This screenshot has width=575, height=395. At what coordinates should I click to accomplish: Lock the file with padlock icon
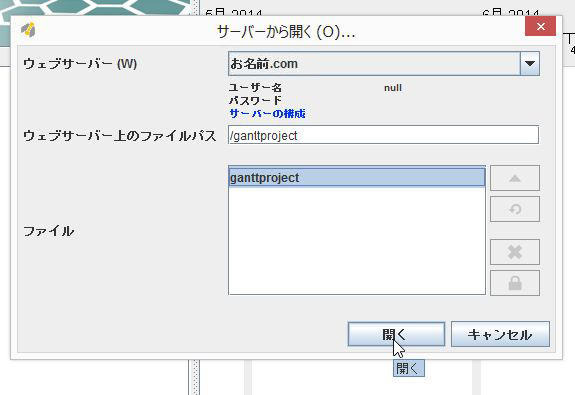(515, 283)
